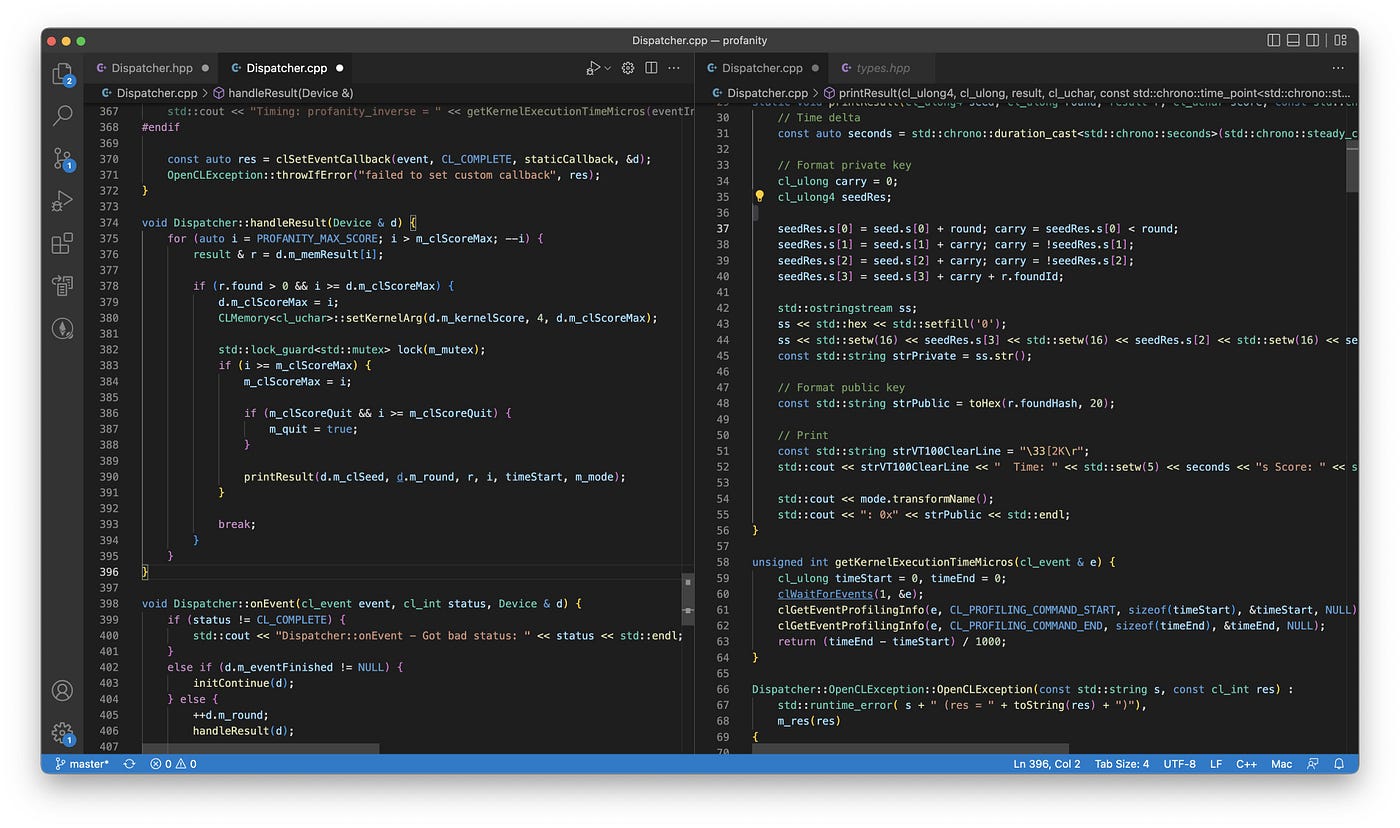Screen dimensions: 1400x828
Task: Toggle bottom panel from title bar
Action: (x=1293, y=40)
